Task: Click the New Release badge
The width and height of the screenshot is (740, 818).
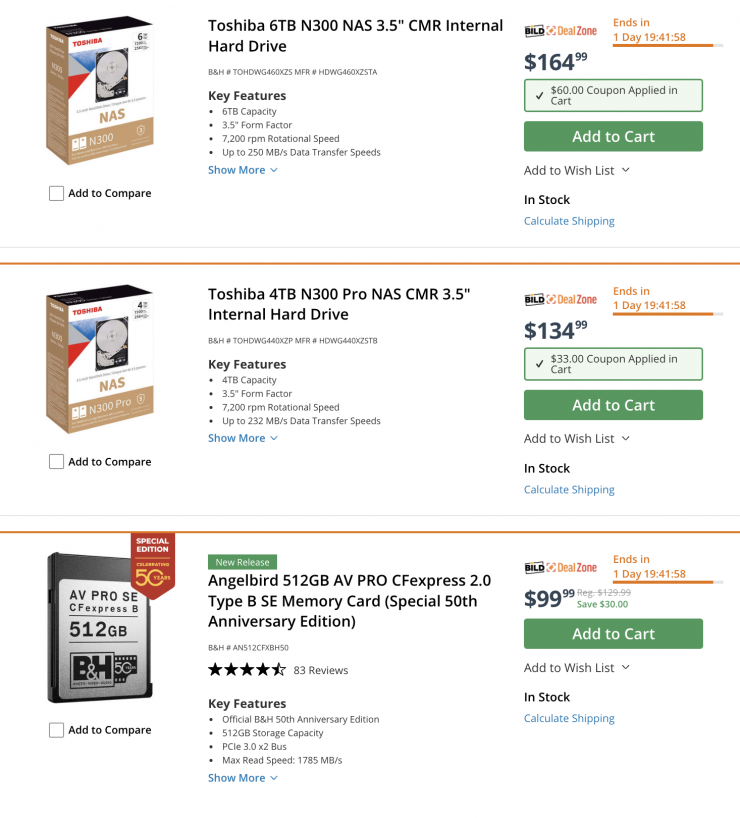Action: tap(242, 562)
